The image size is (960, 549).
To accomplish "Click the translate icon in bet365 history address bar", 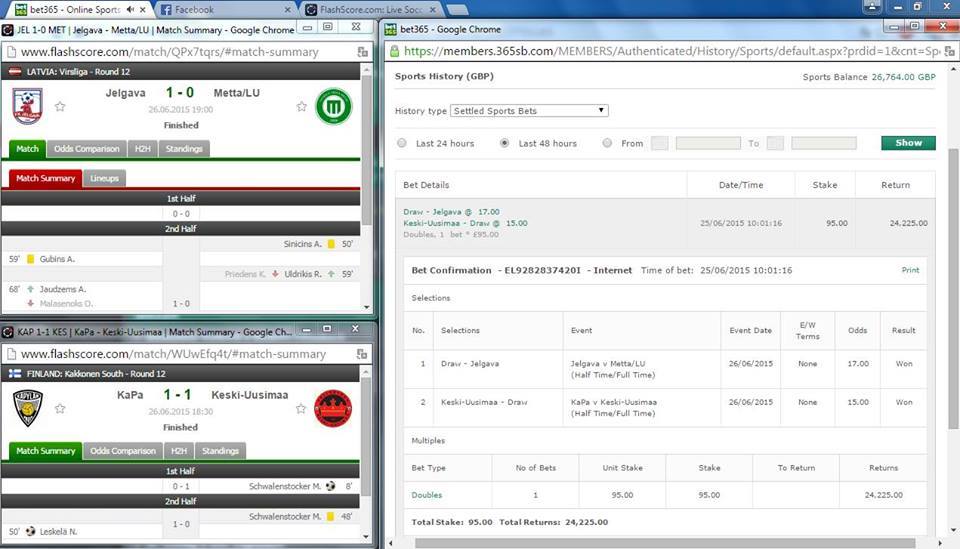I will (949, 51).
